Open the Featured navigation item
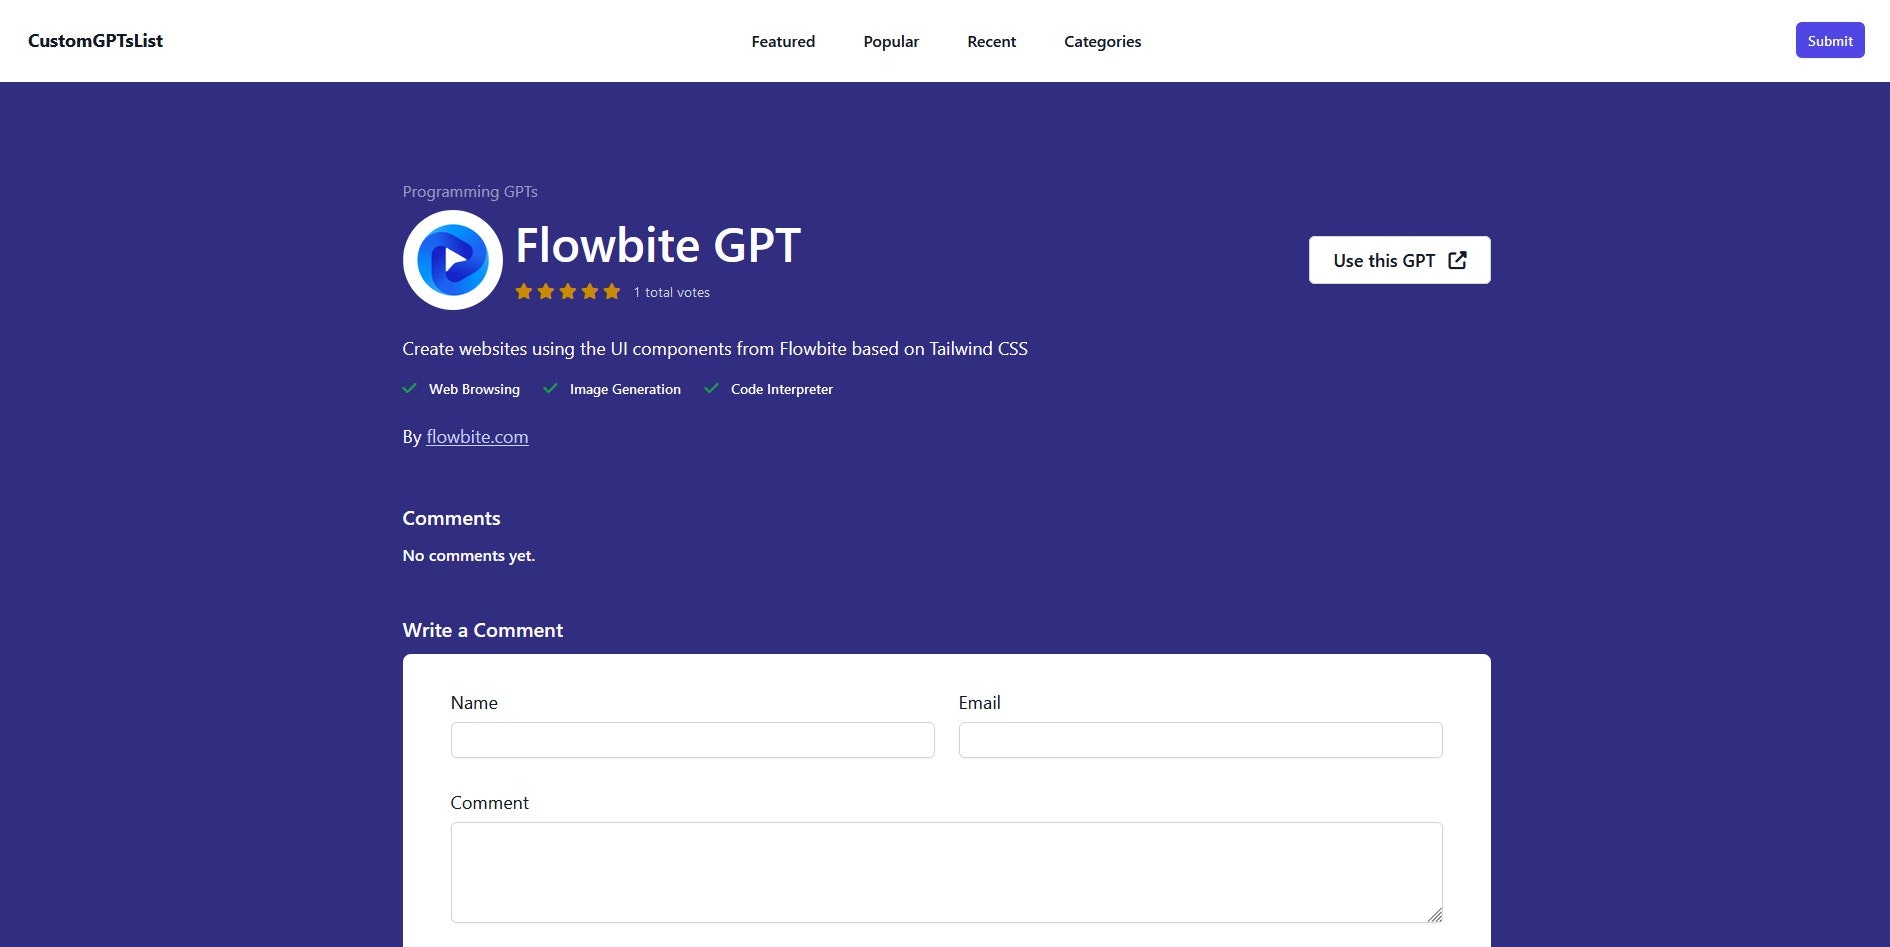This screenshot has width=1890, height=947. pos(783,41)
